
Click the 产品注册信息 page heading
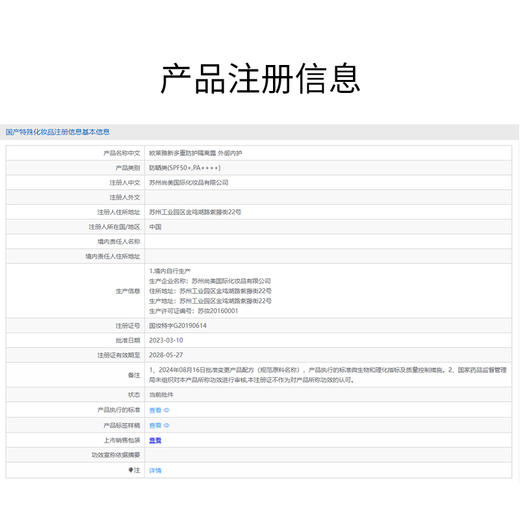pyautogui.click(x=260, y=79)
